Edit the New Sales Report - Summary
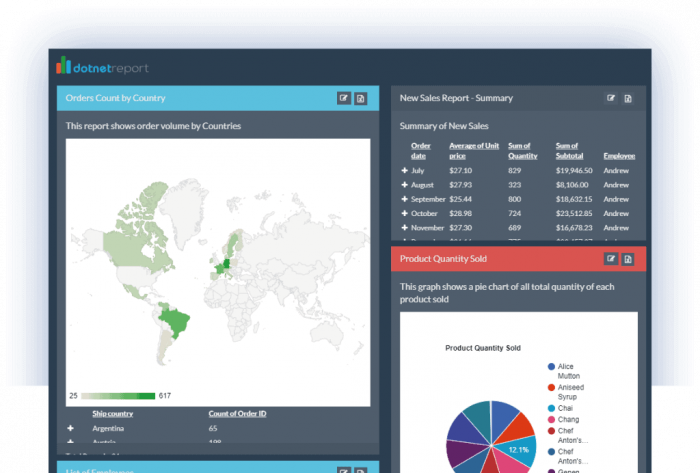Viewport: 700px width, 473px height. [611, 98]
